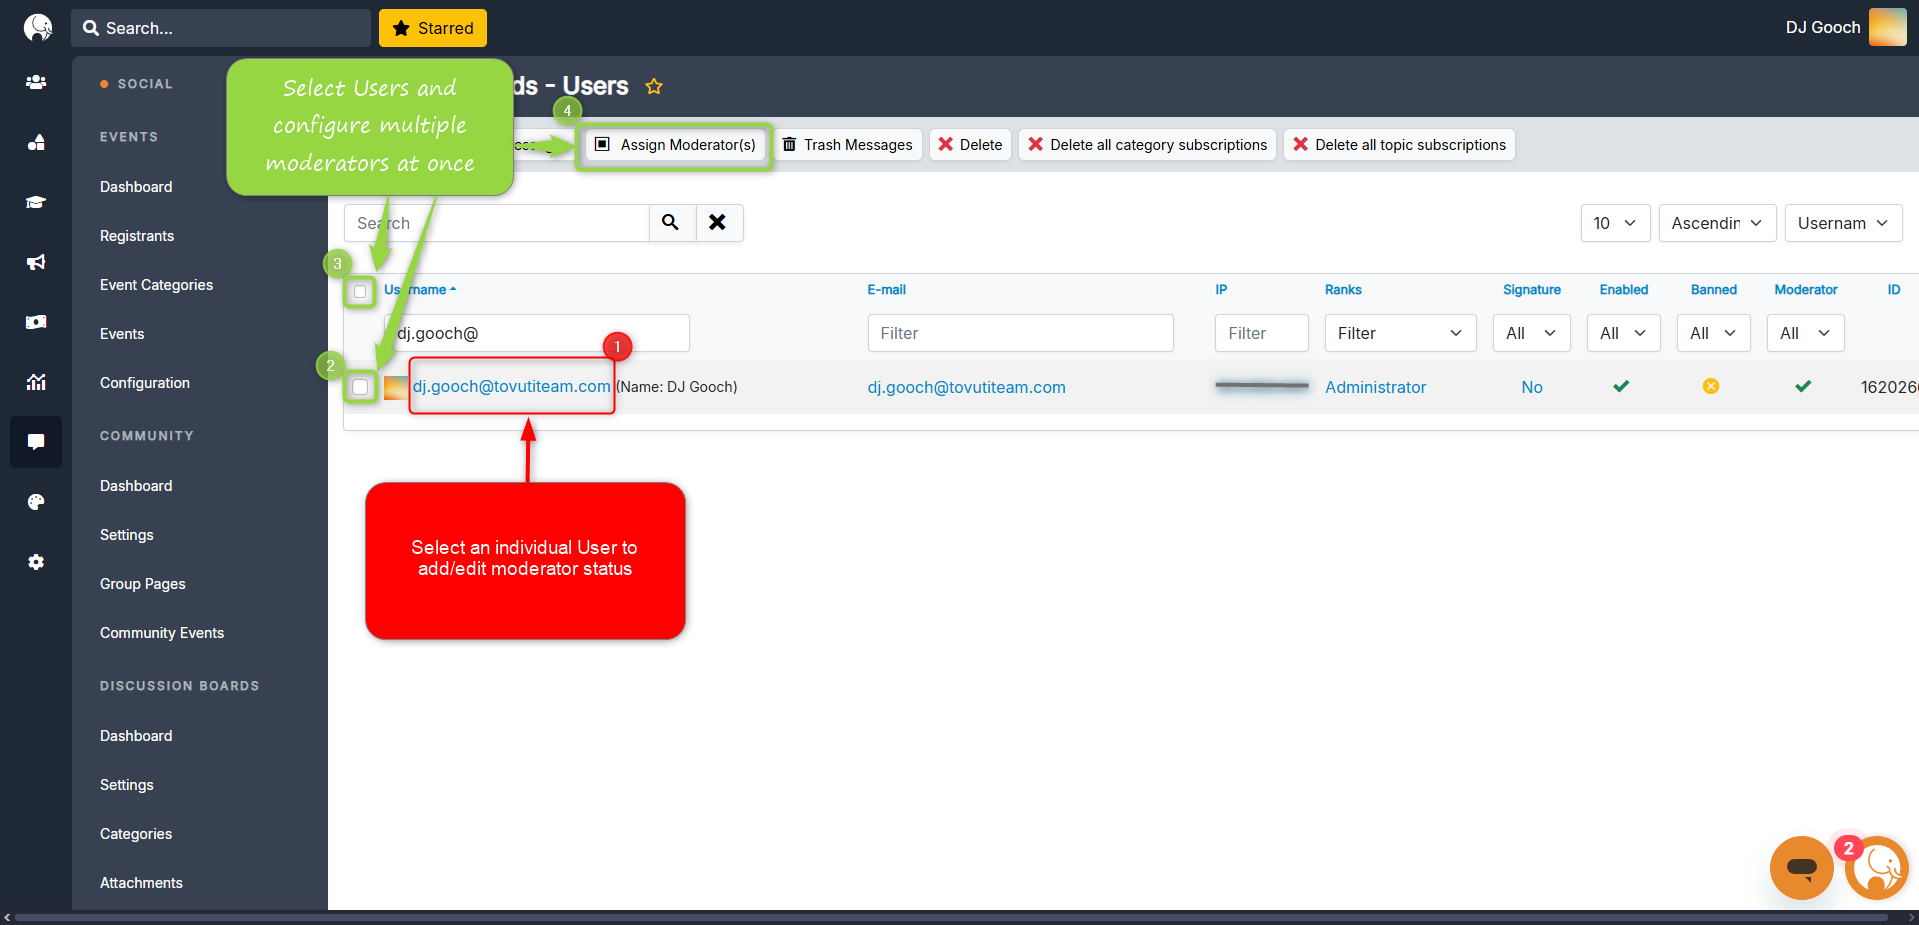Viewport: 1919px width, 925px height.
Task: Toggle the select-all users checkbox
Action: pos(360,292)
